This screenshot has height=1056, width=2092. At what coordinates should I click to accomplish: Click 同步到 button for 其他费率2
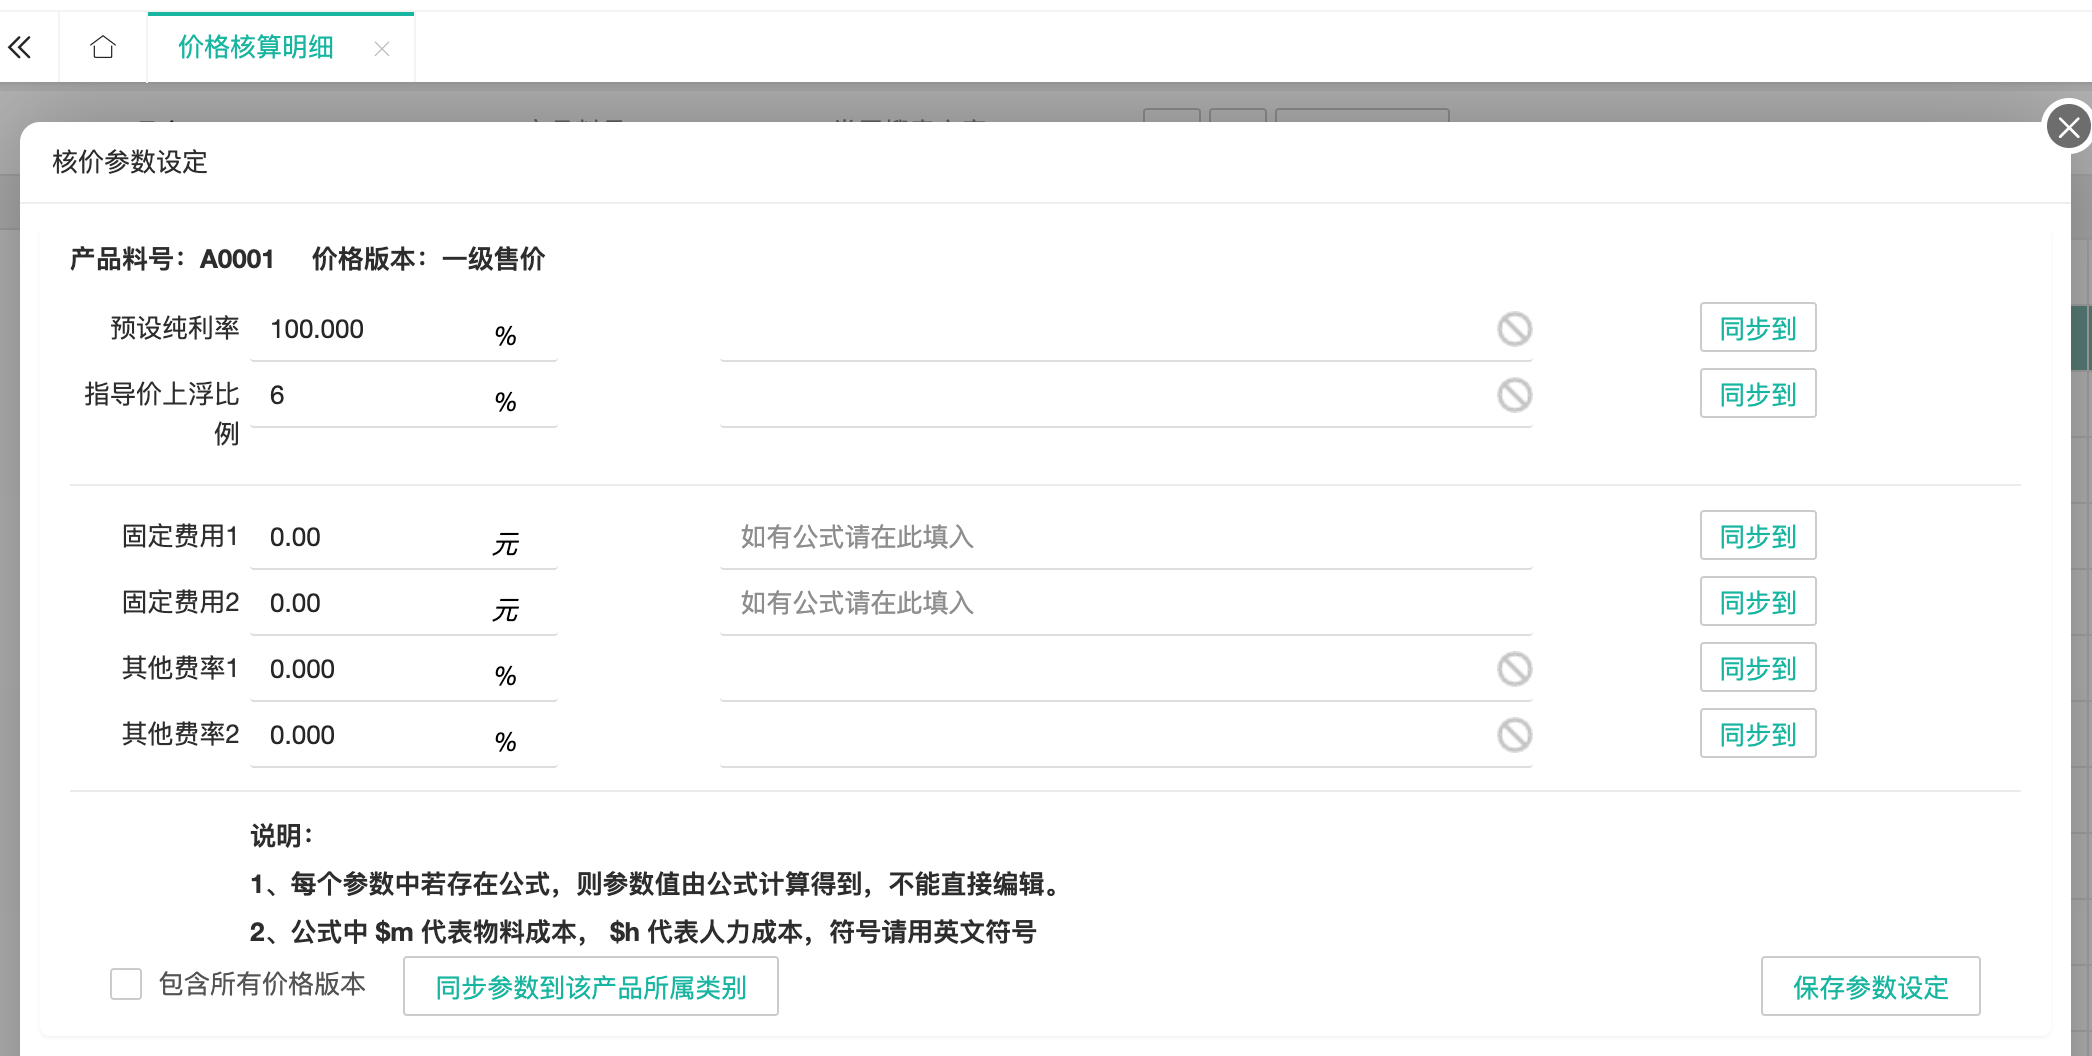[1757, 734]
